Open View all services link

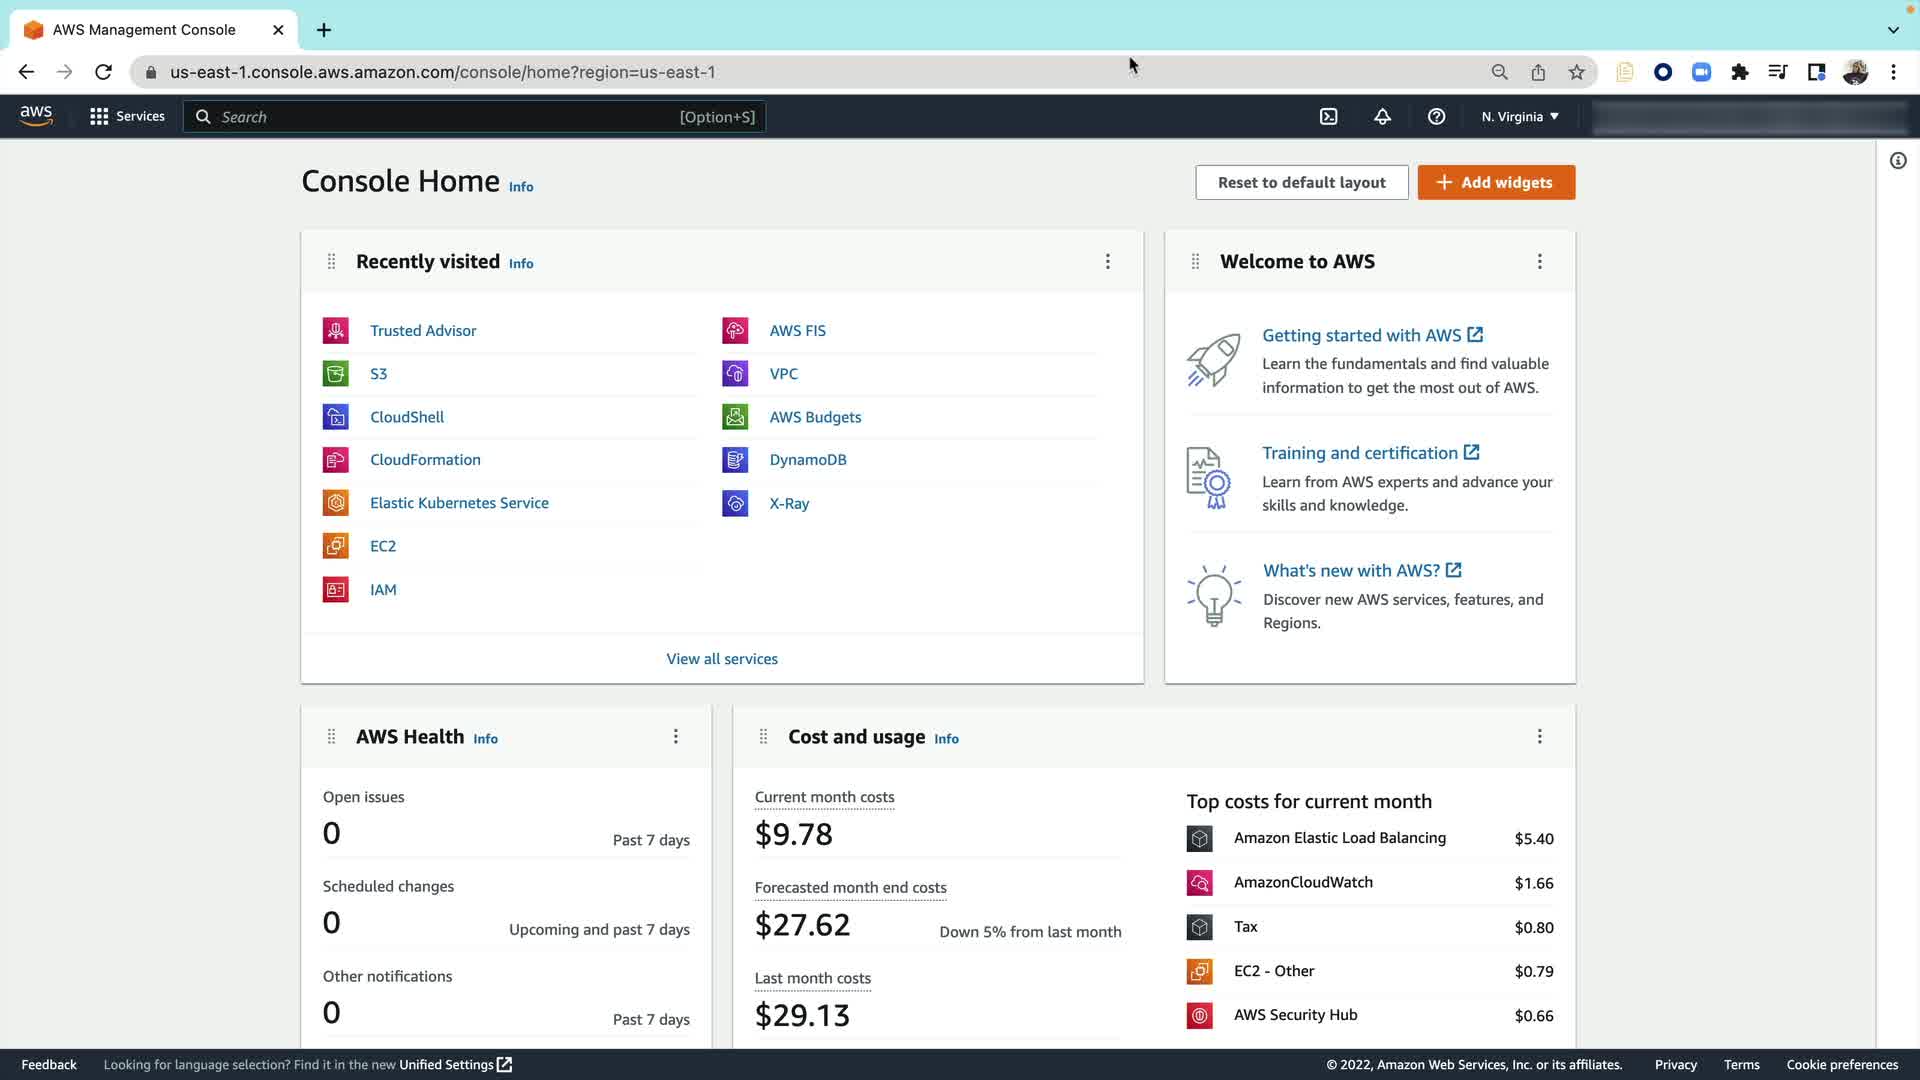pos(722,659)
